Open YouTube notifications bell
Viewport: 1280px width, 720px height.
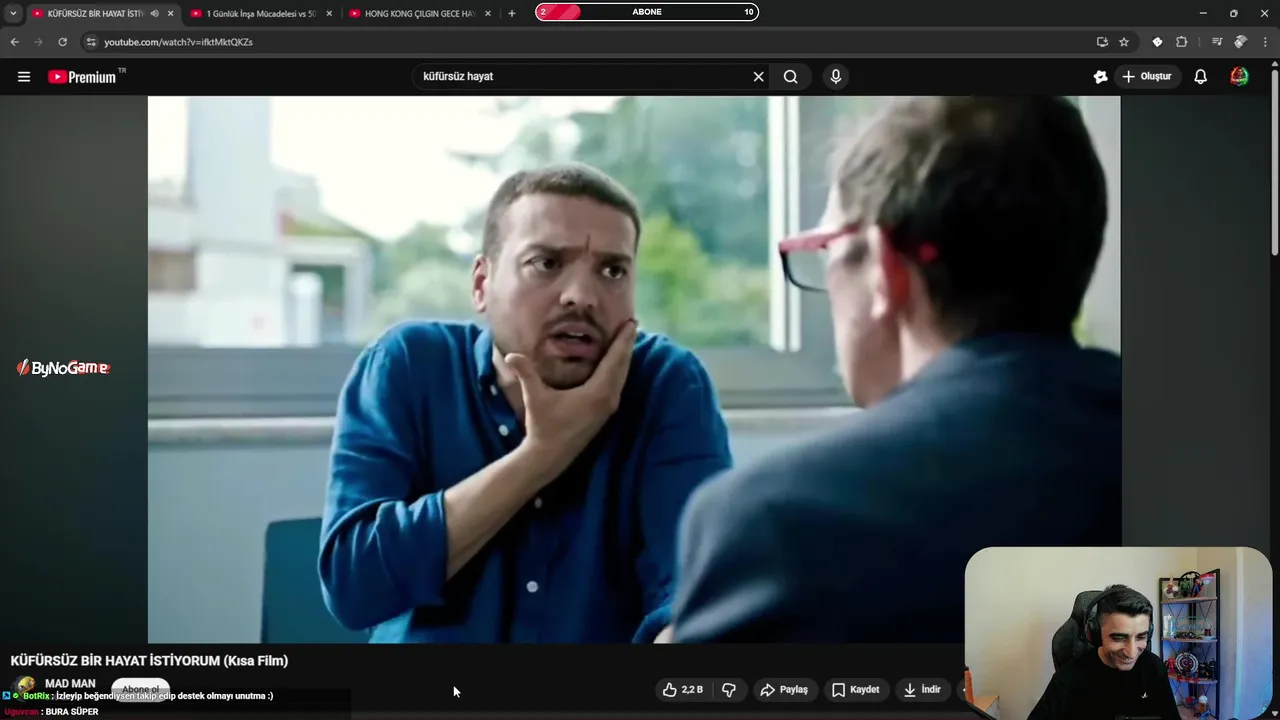[1201, 77]
